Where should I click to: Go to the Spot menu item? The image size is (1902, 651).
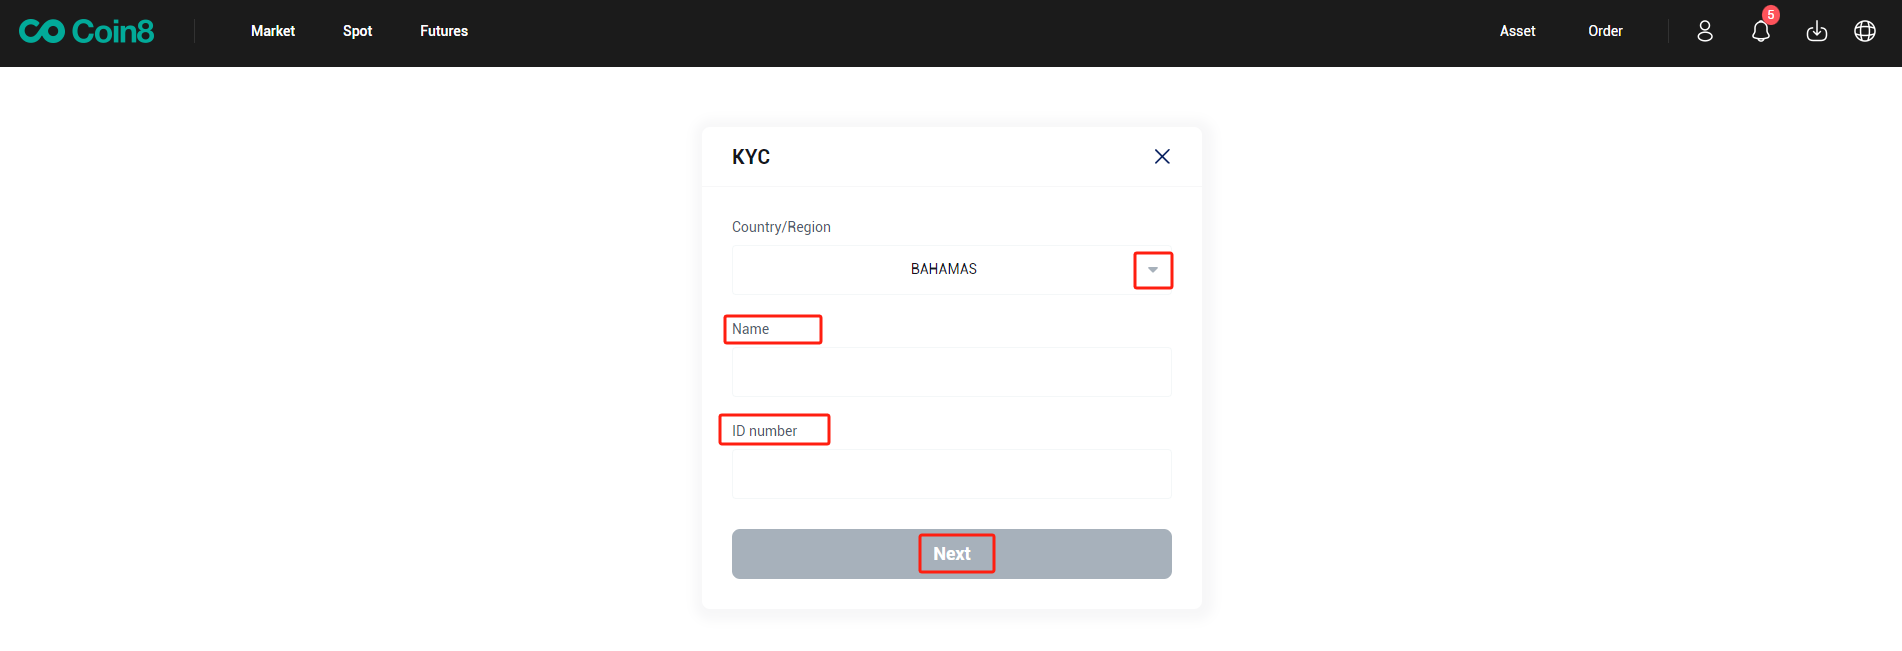click(x=357, y=31)
